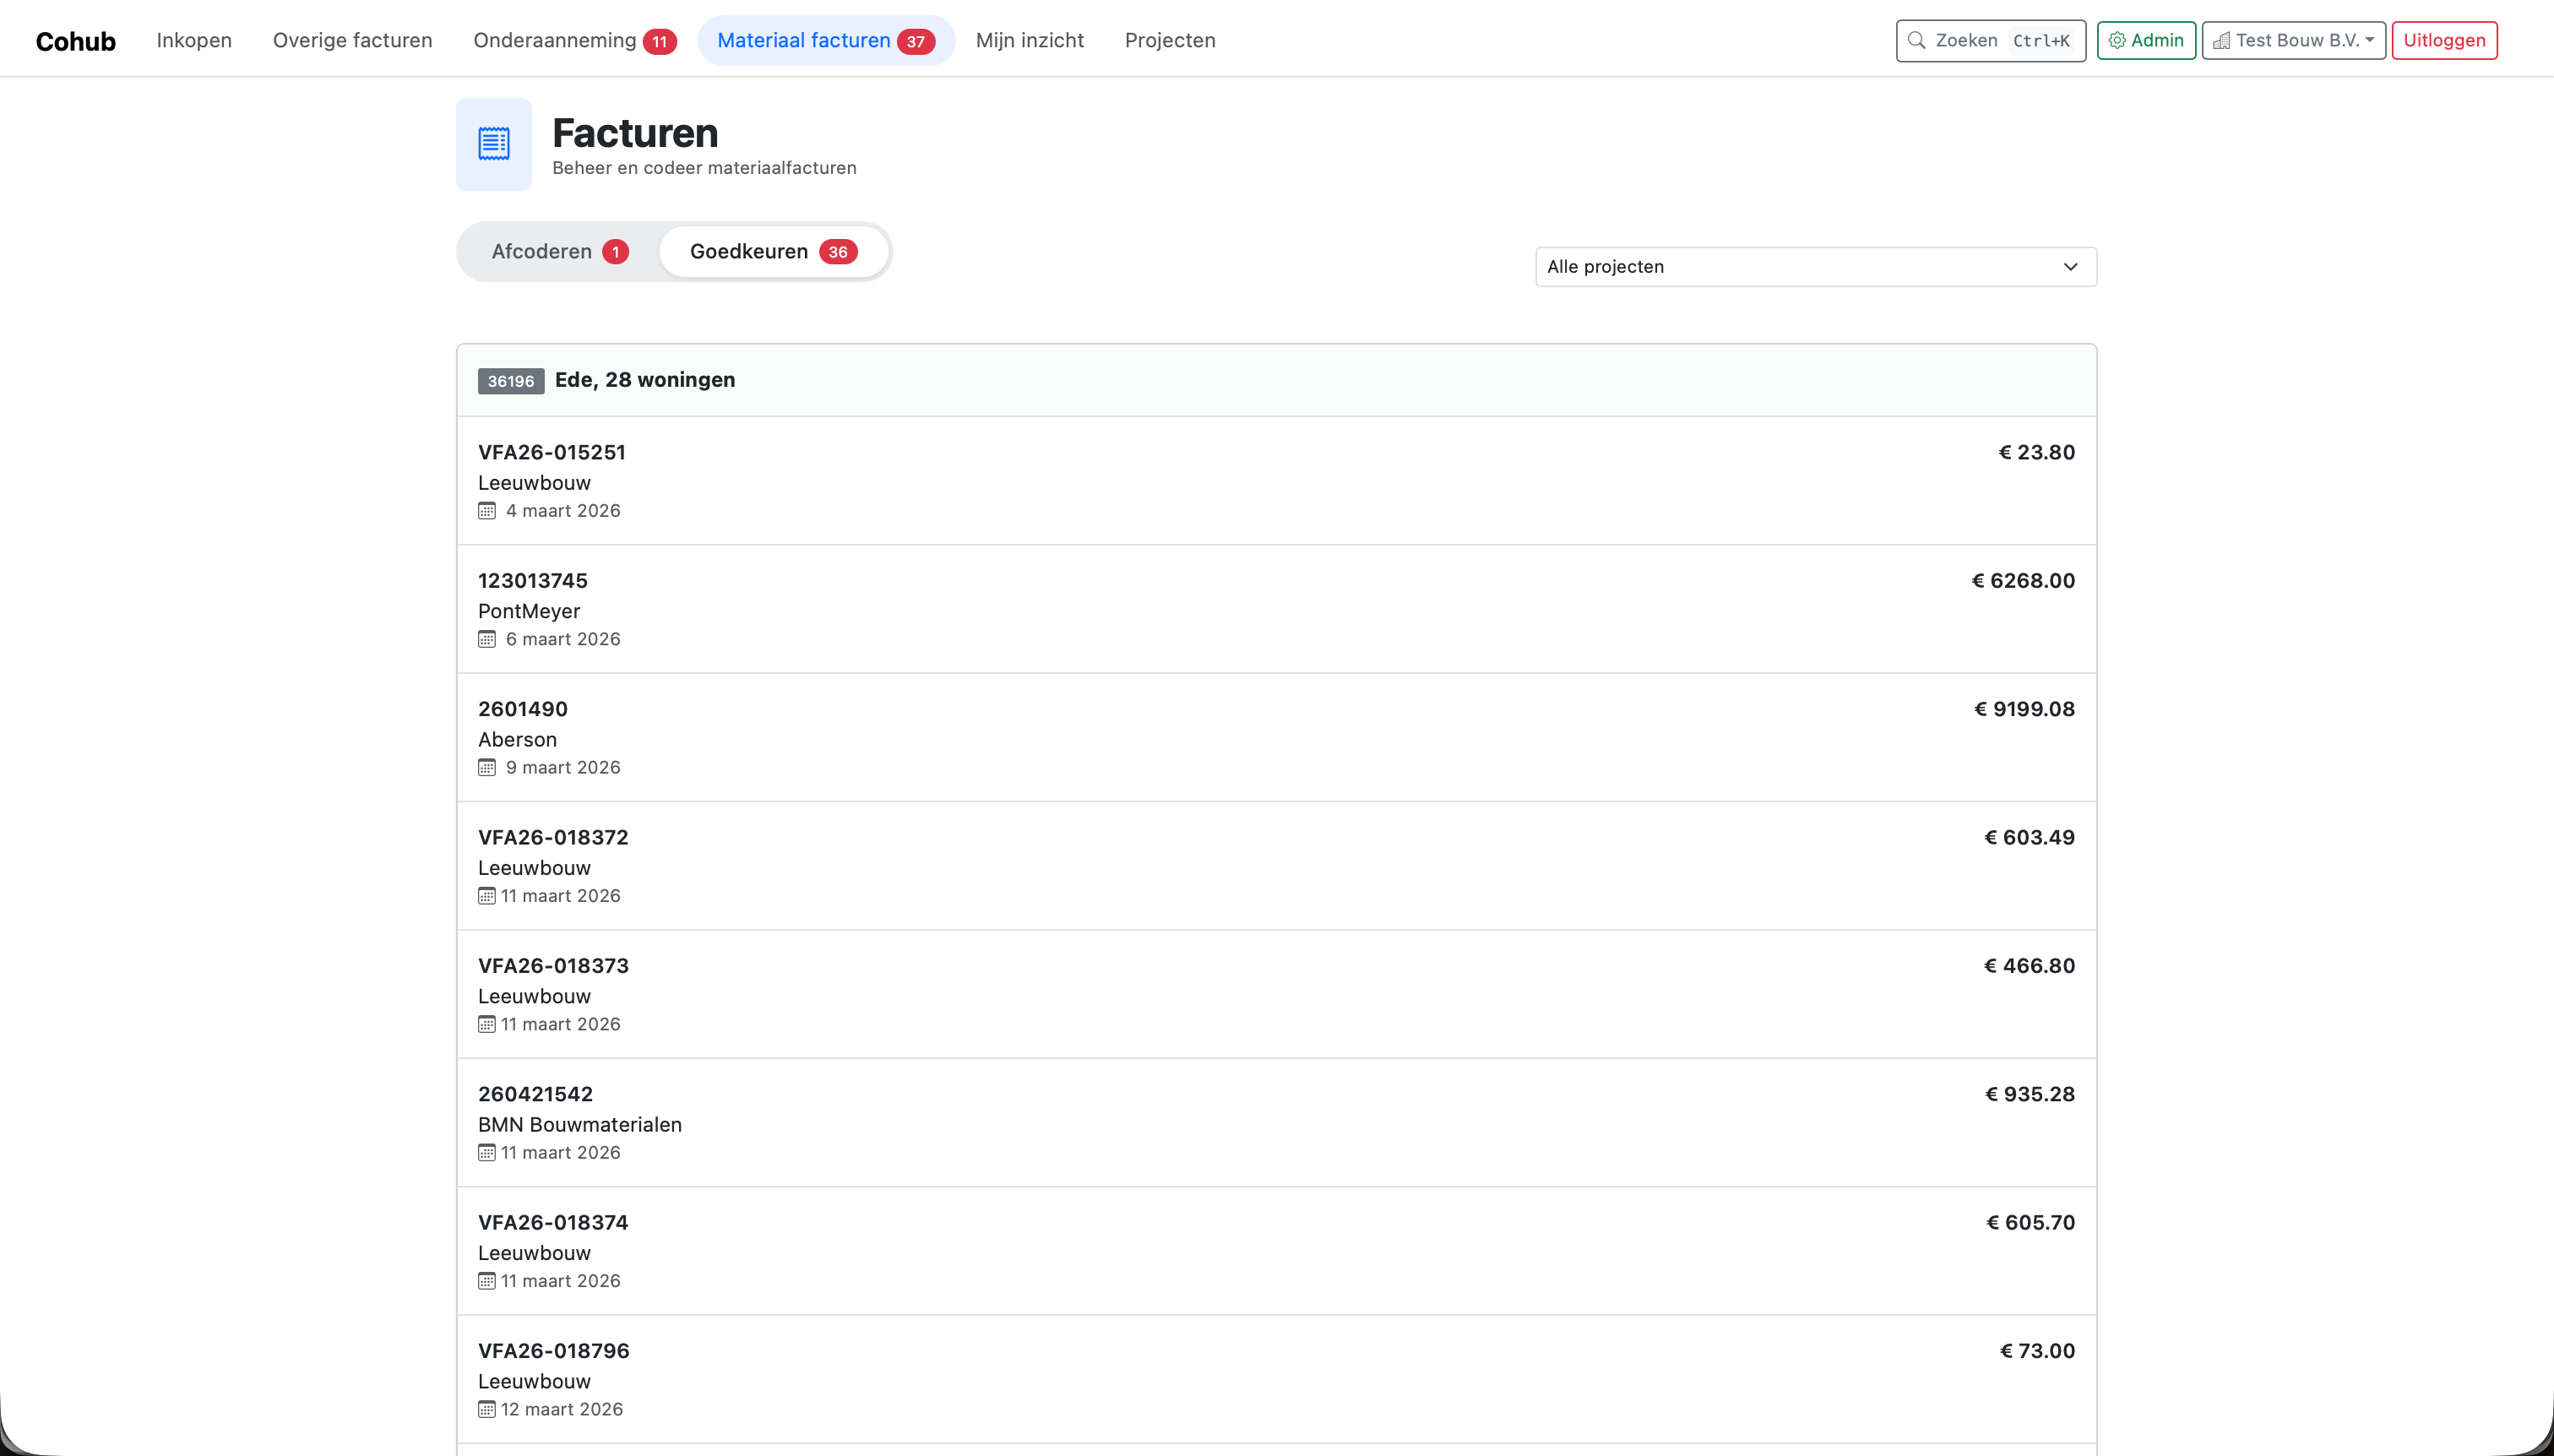The width and height of the screenshot is (2554, 1456).
Task: Click the search magnifier icon
Action: pyautogui.click(x=1916, y=40)
